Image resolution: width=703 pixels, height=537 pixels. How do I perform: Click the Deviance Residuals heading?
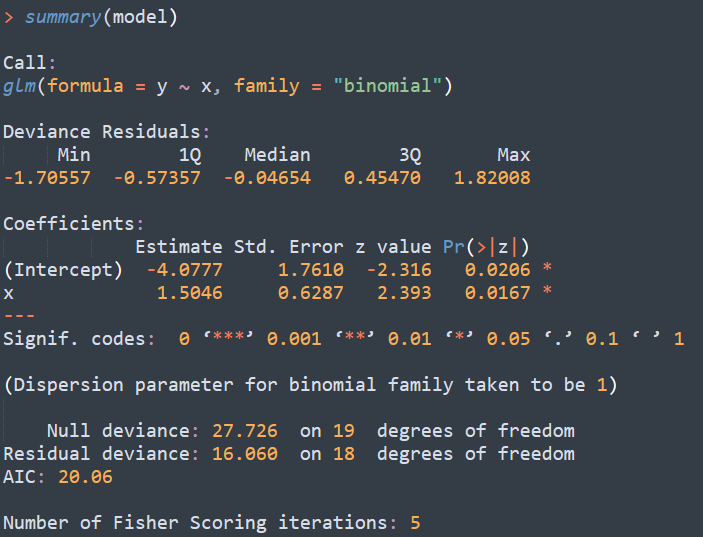[106, 132]
